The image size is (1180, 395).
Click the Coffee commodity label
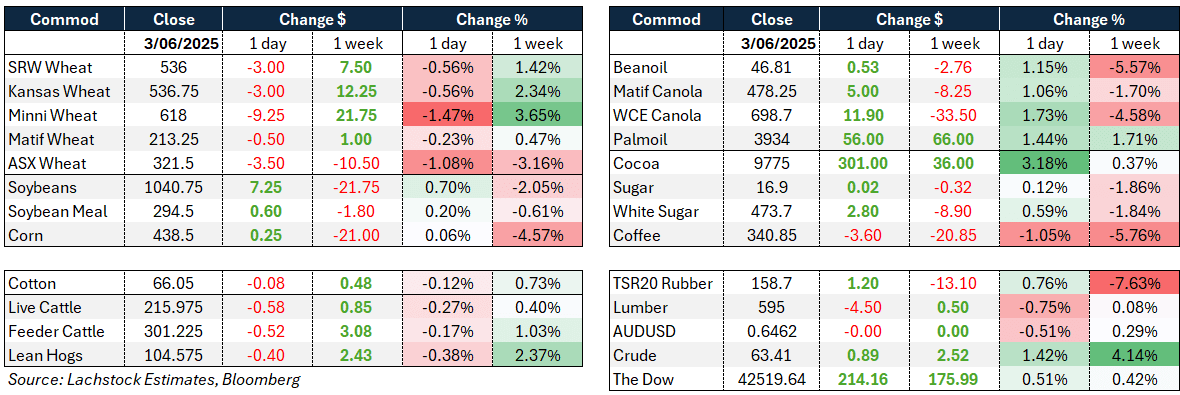pyautogui.click(x=635, y=235)
